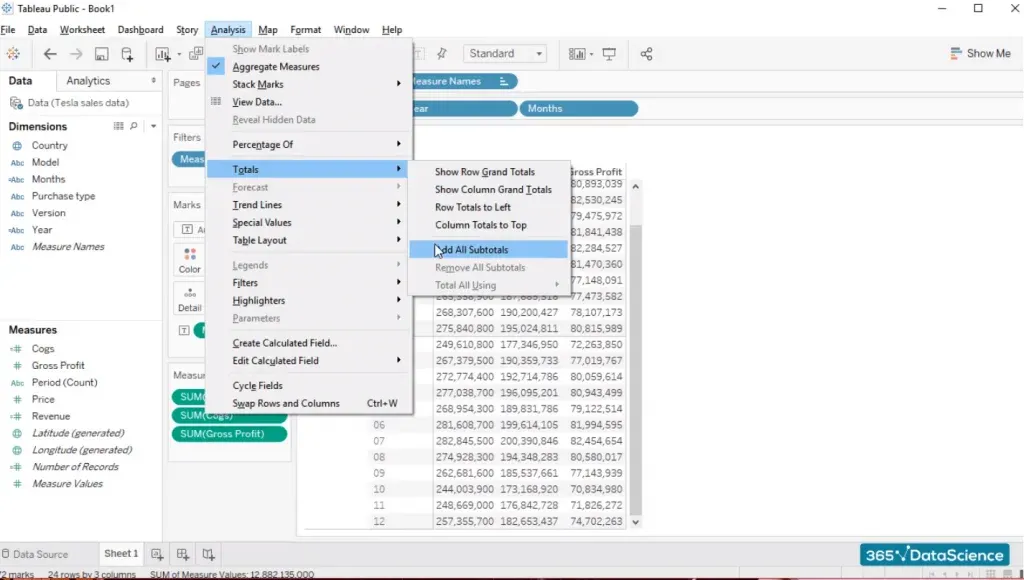Open the Standard fit dropdown

[506, 54]
